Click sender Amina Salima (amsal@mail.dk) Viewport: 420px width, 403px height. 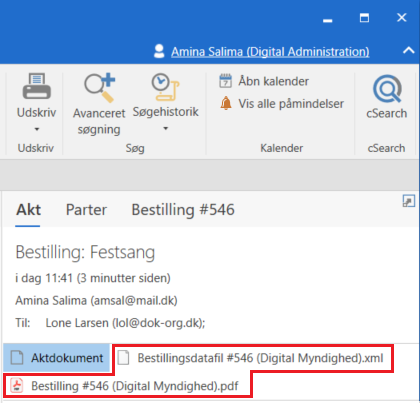(x=96, y=301)
